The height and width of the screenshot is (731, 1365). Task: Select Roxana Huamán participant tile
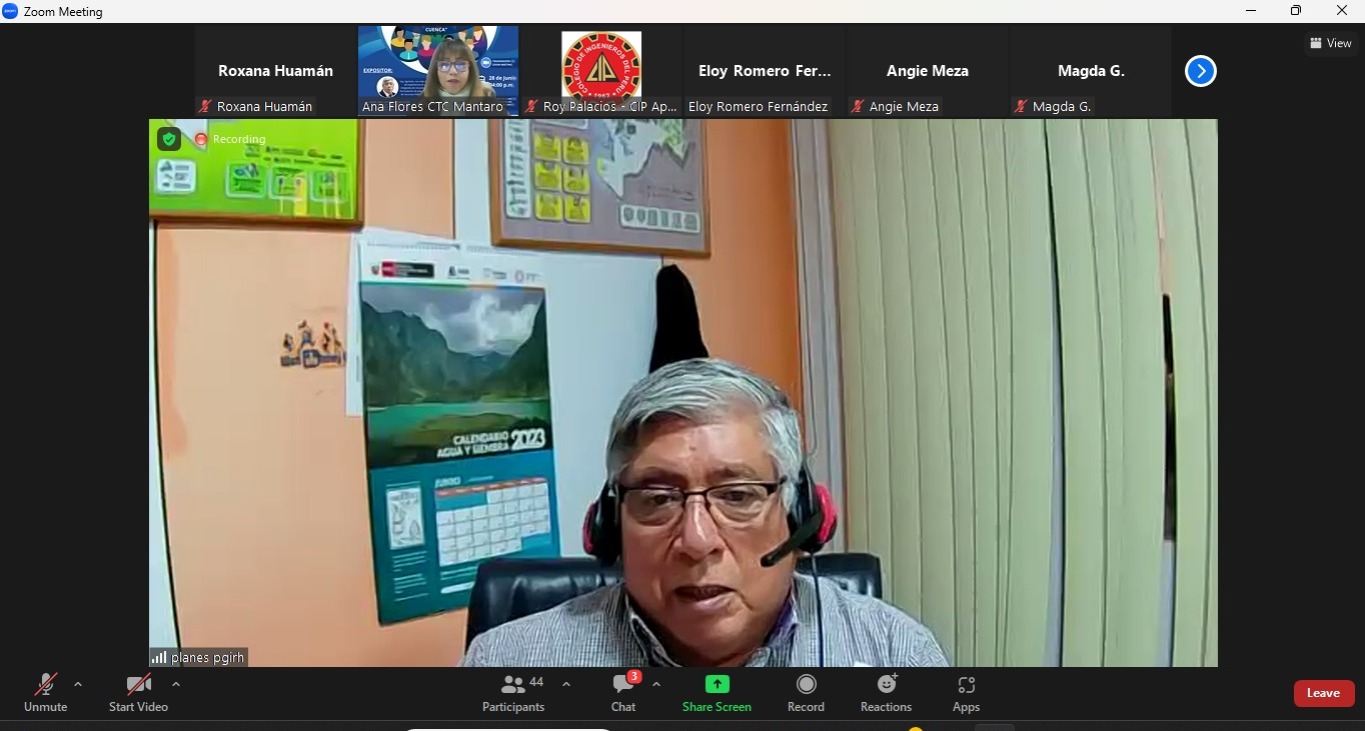[x=275, y=71]
